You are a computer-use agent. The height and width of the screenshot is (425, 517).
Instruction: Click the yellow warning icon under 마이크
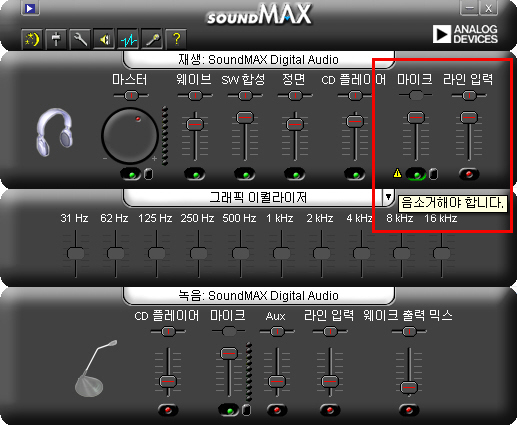pos(397,173)
